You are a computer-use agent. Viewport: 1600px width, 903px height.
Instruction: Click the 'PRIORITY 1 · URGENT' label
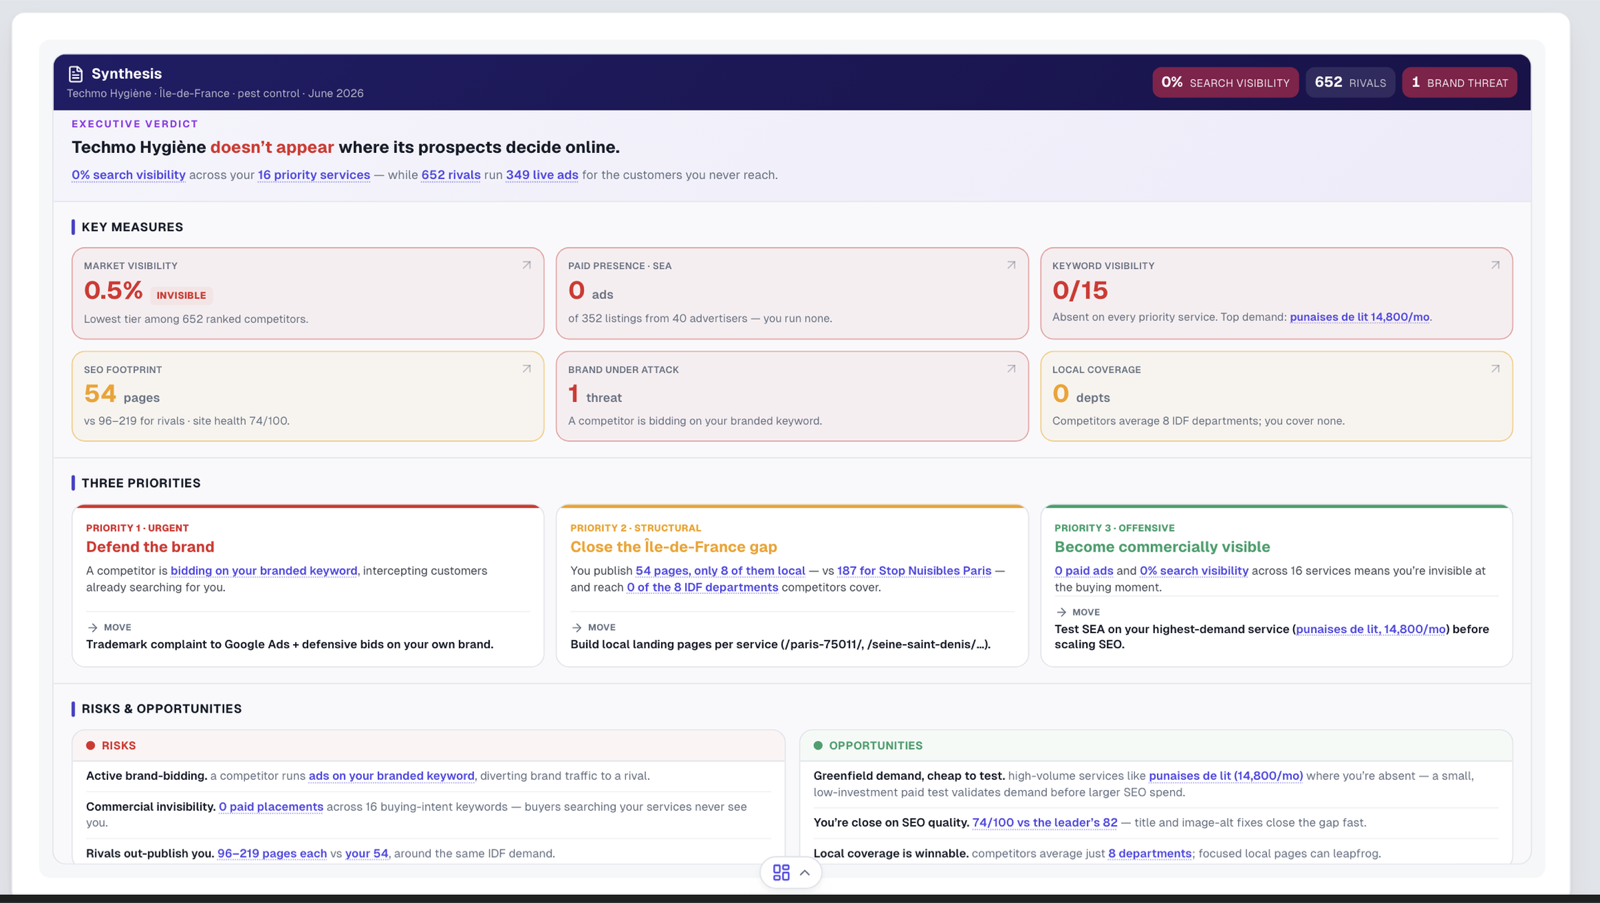(137, 528)
